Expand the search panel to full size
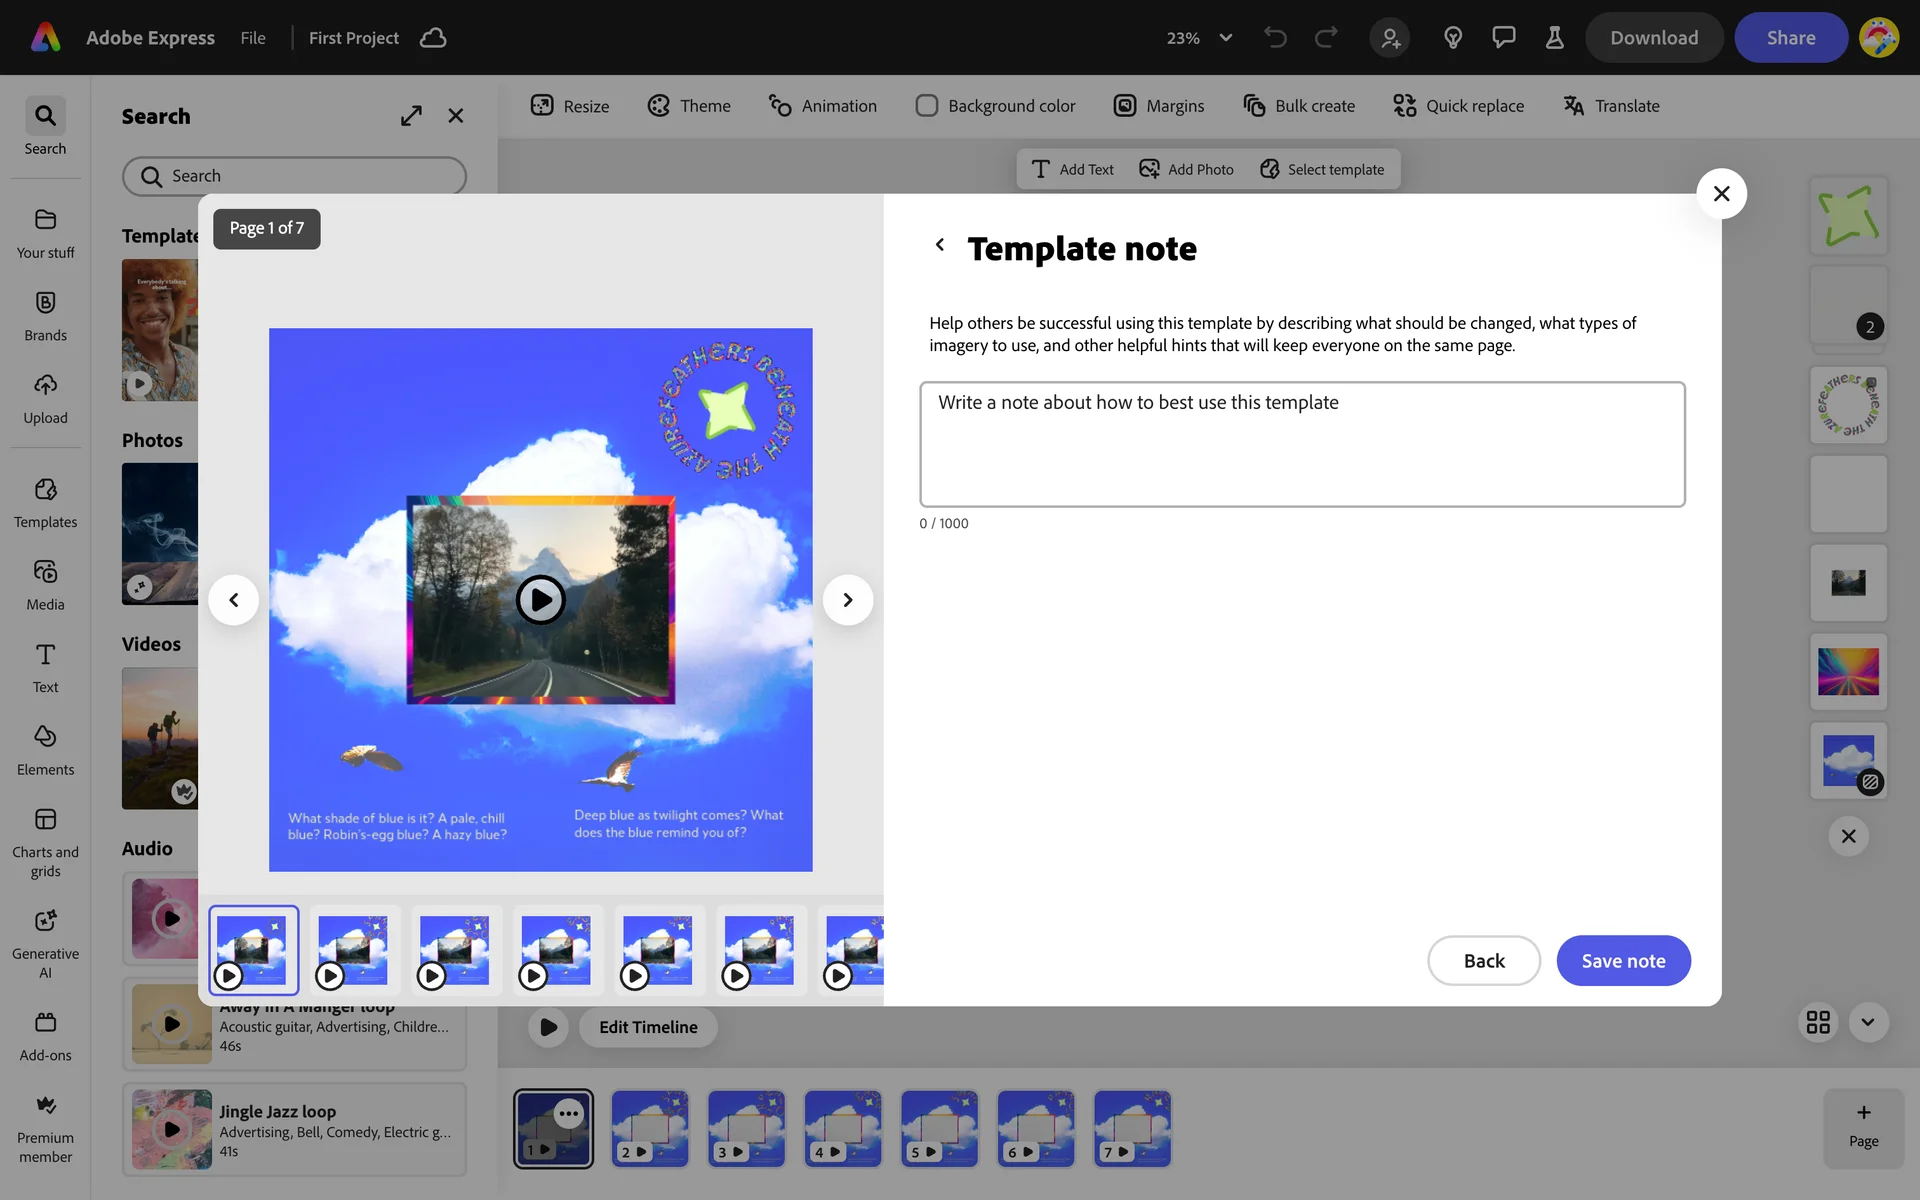 coord(411,116)
